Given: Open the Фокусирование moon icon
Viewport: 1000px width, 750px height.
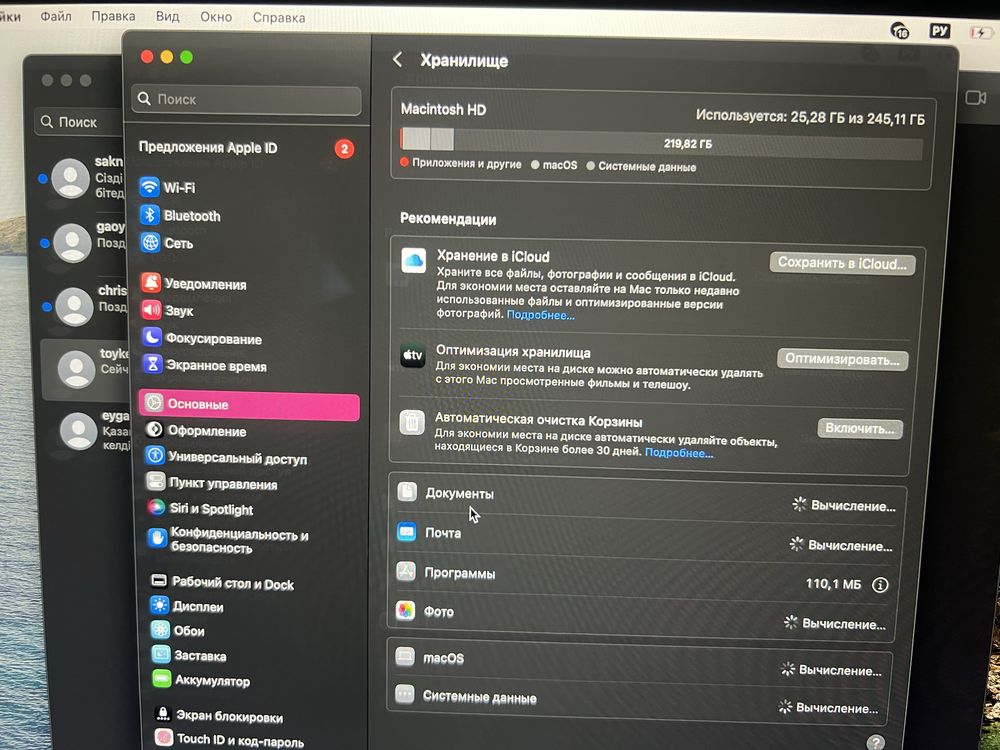Looking at the screenshot, I should click(x=152, y=337).
